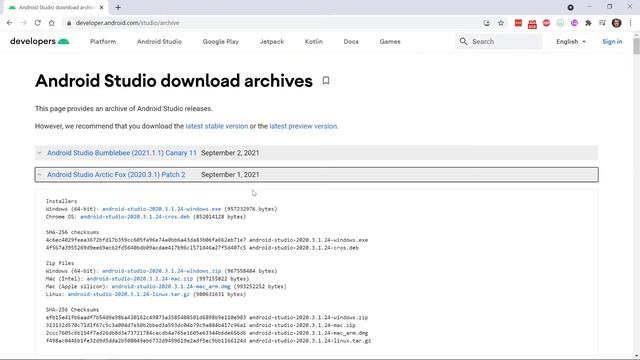Focus the site Search field
This screenshot has height=360, width=640.
pyautogui.click(x=499, y=42)
